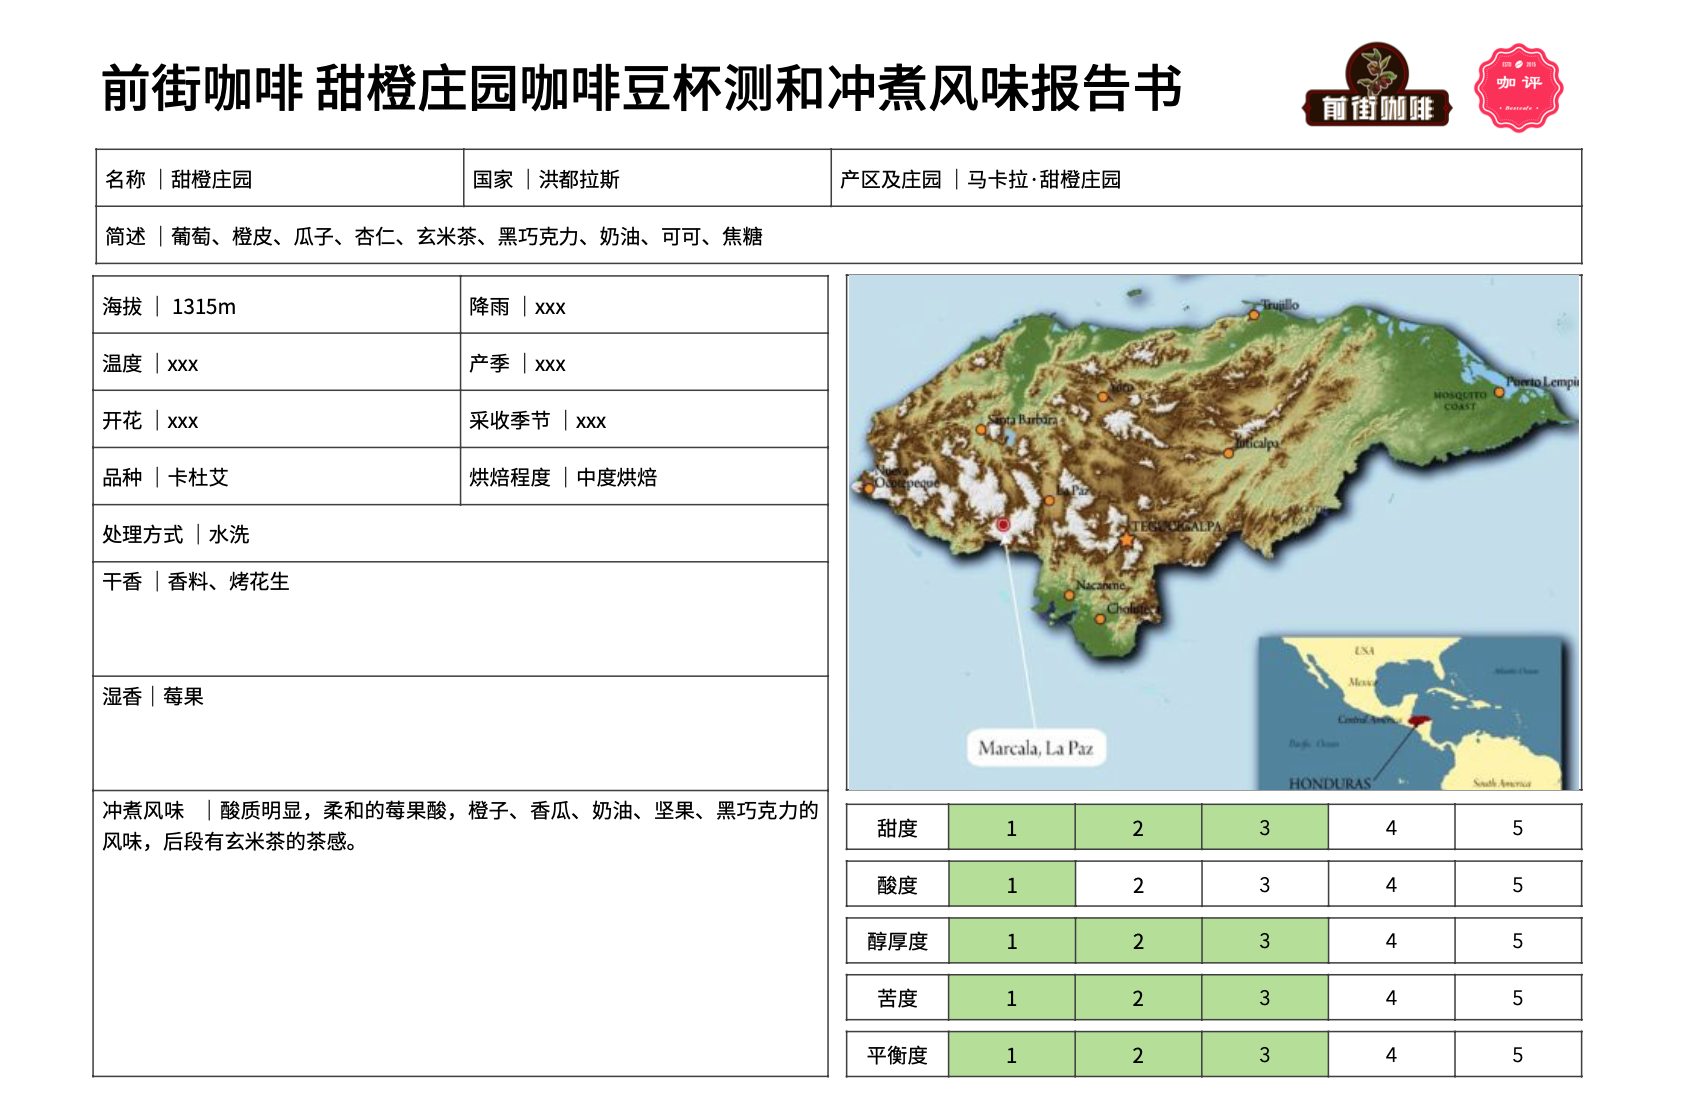The width and height of the screenshot is (1698, 1119).
Task: Click the 处理方式 水洗 row
Action: (x=460, y=534)
